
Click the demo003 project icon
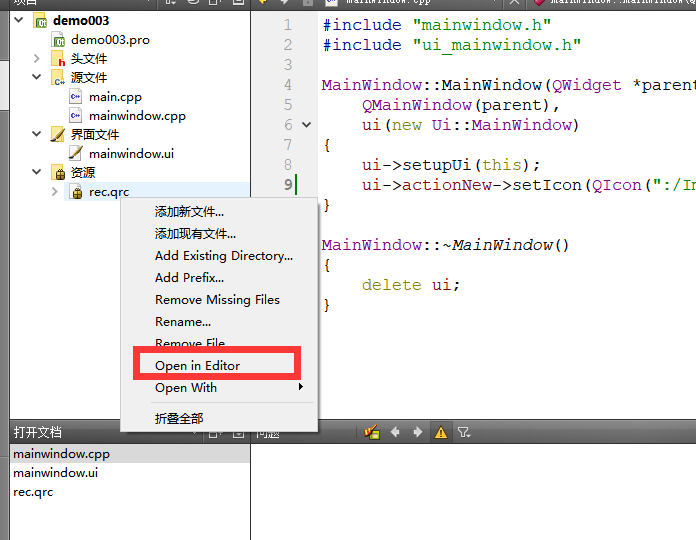pos(40,20)
